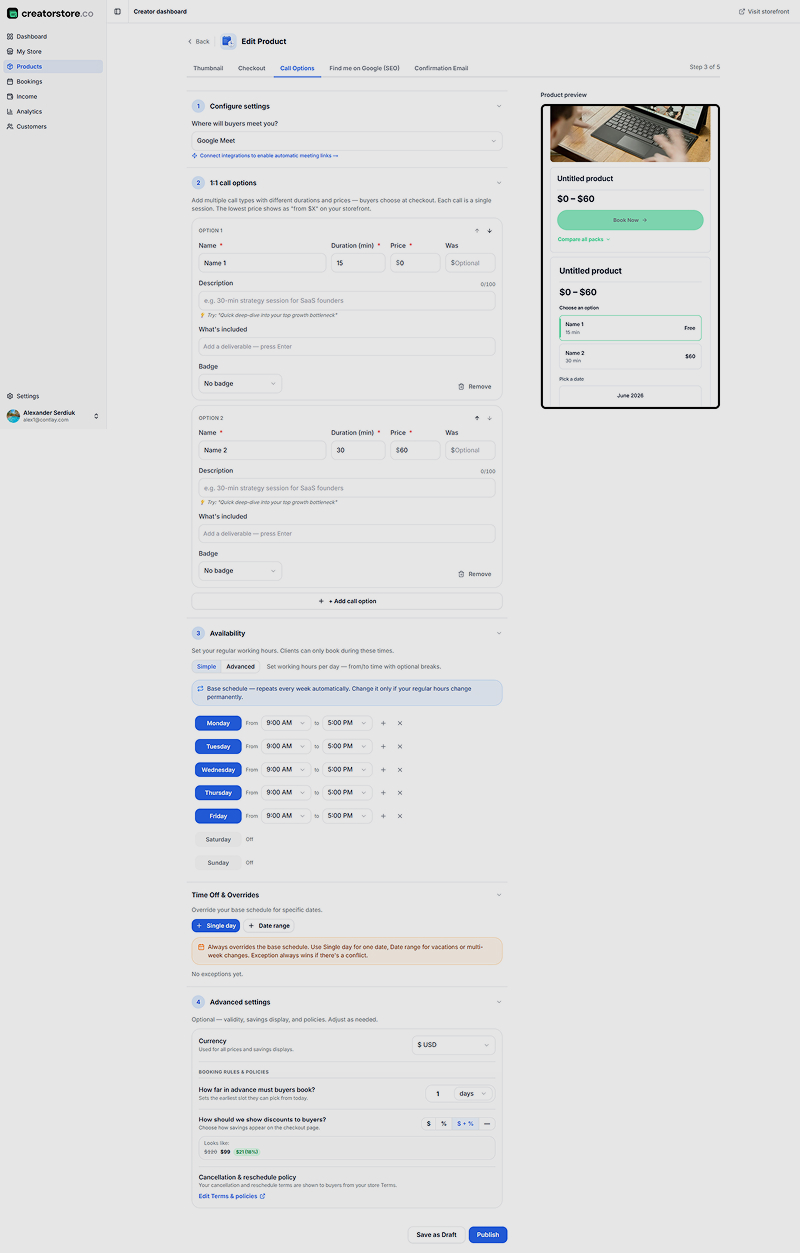This screenshot has height=1253, width=800.
Task: Switch to Find me on Google (SEO) tab
Action: [364, 68]
